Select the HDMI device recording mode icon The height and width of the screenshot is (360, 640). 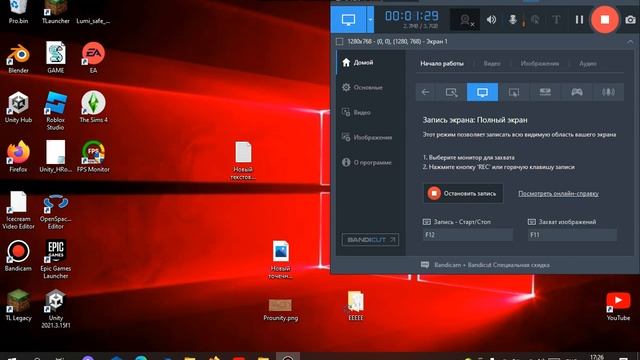pos(545,92)
